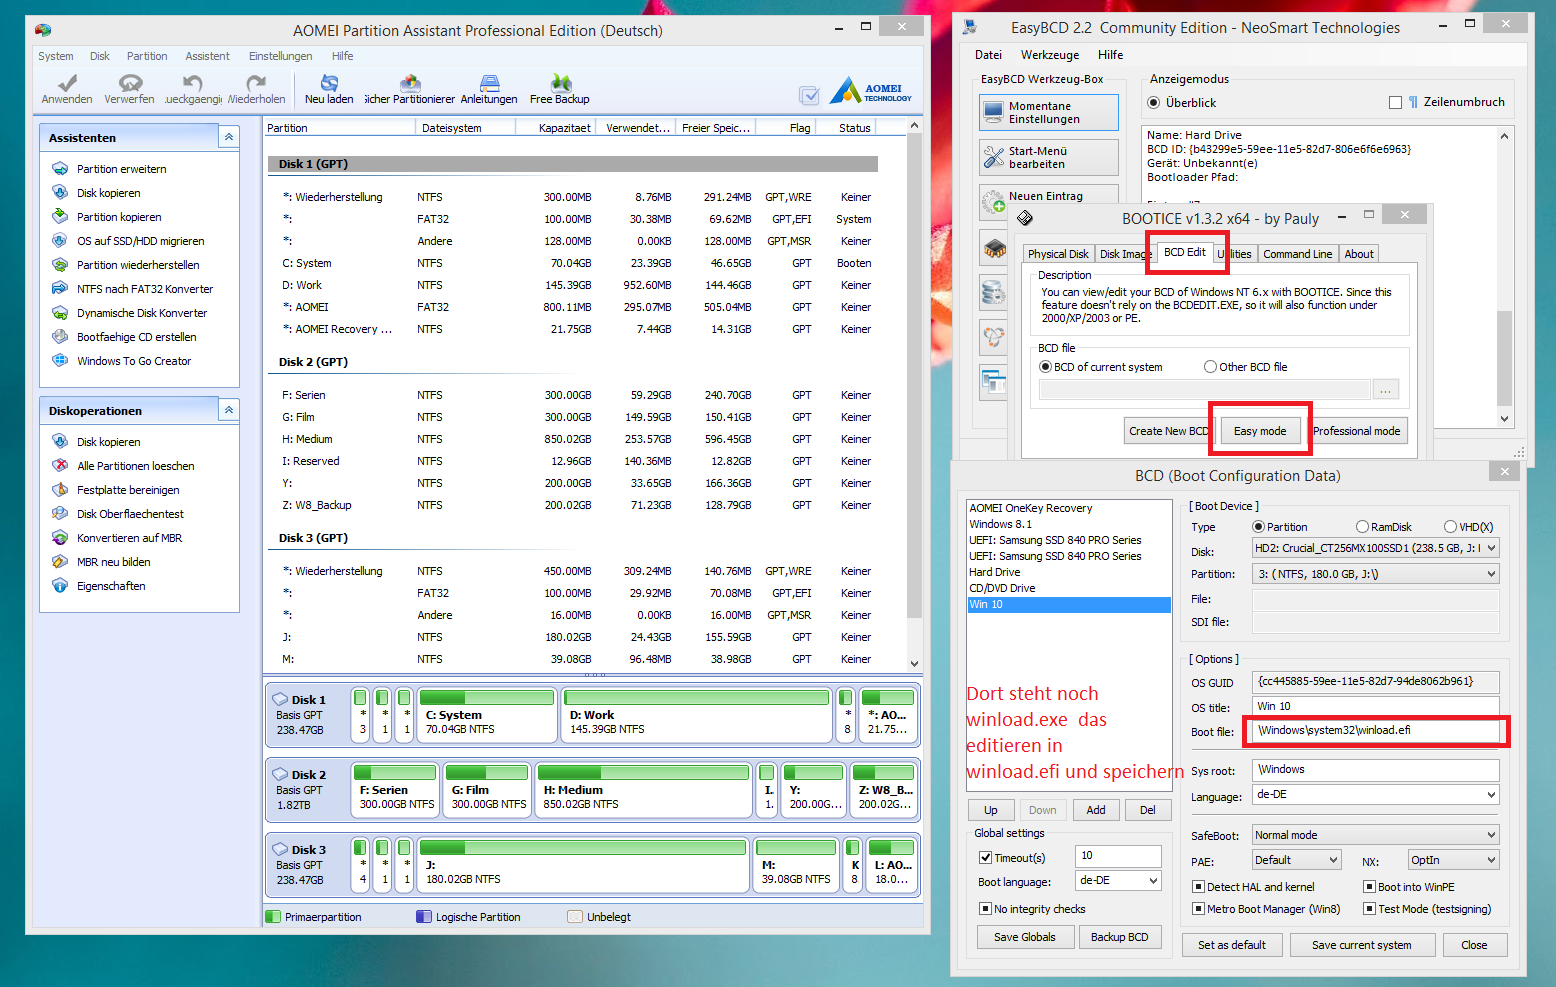Image resolution: width=1556 pixels, height=987 pixels.
Task: Open Sicher Partitionieren toolbar icon
Action: pos(410,83)
